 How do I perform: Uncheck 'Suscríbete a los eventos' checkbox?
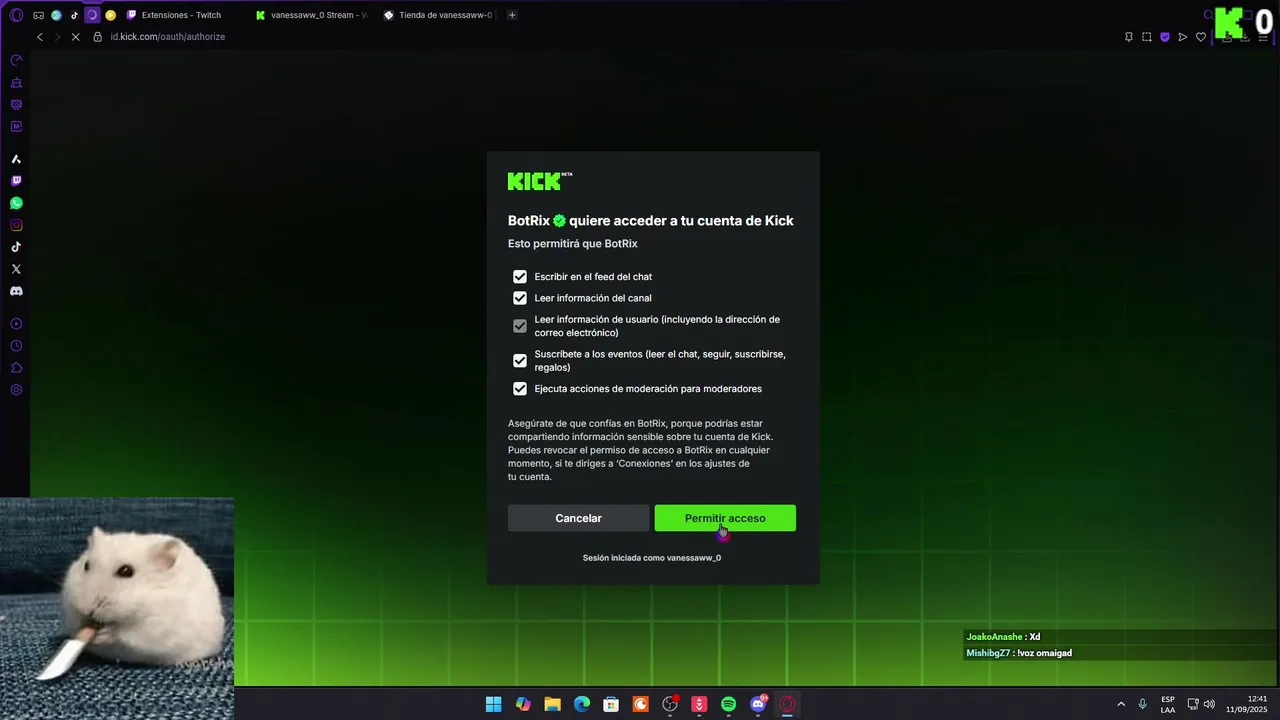520,360
